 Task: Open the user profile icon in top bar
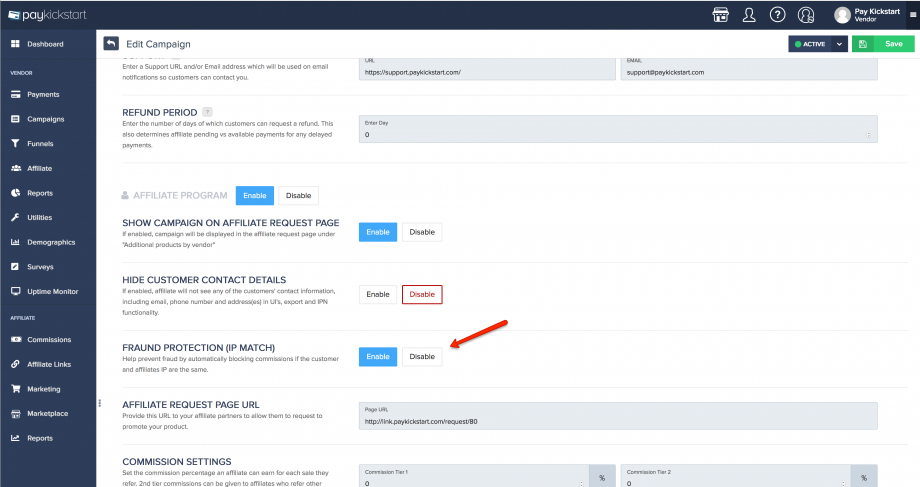tap(748, 14)
